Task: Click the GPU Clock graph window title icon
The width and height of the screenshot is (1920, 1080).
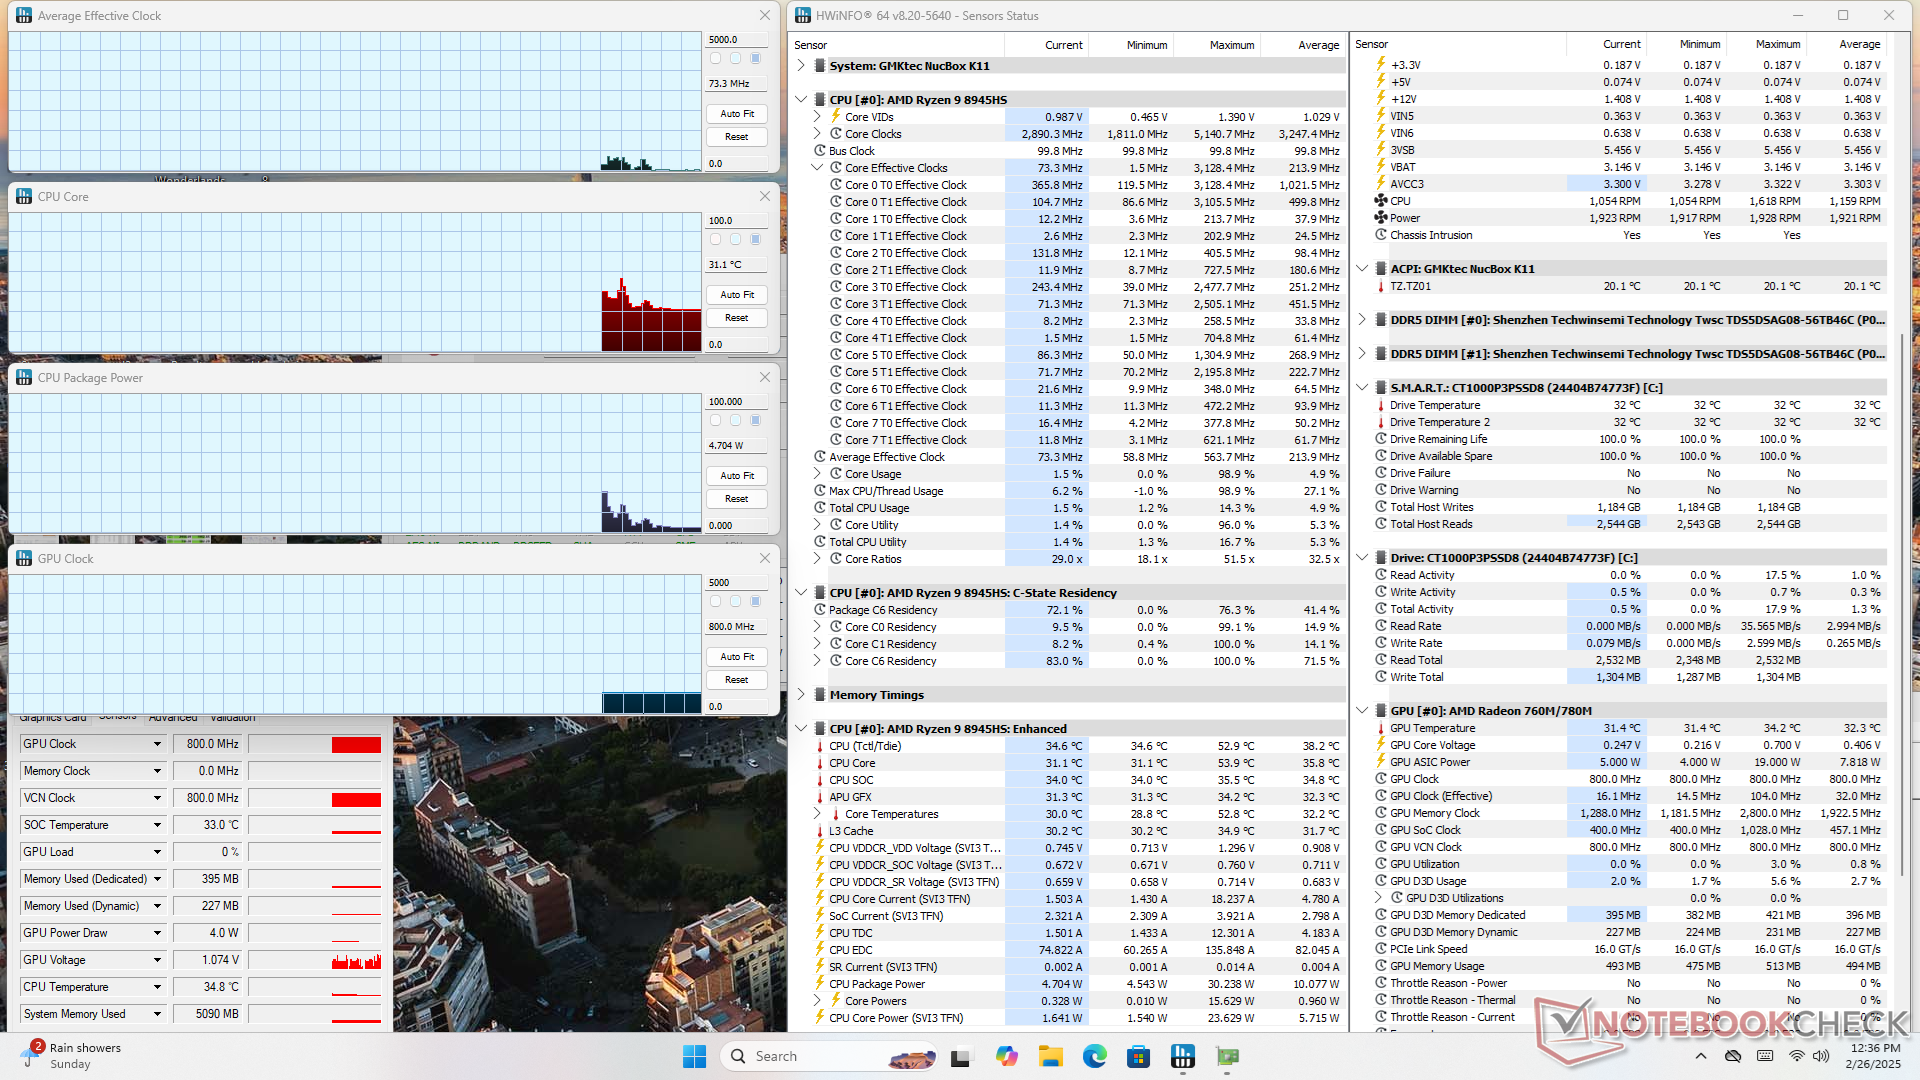Action: 24,559
